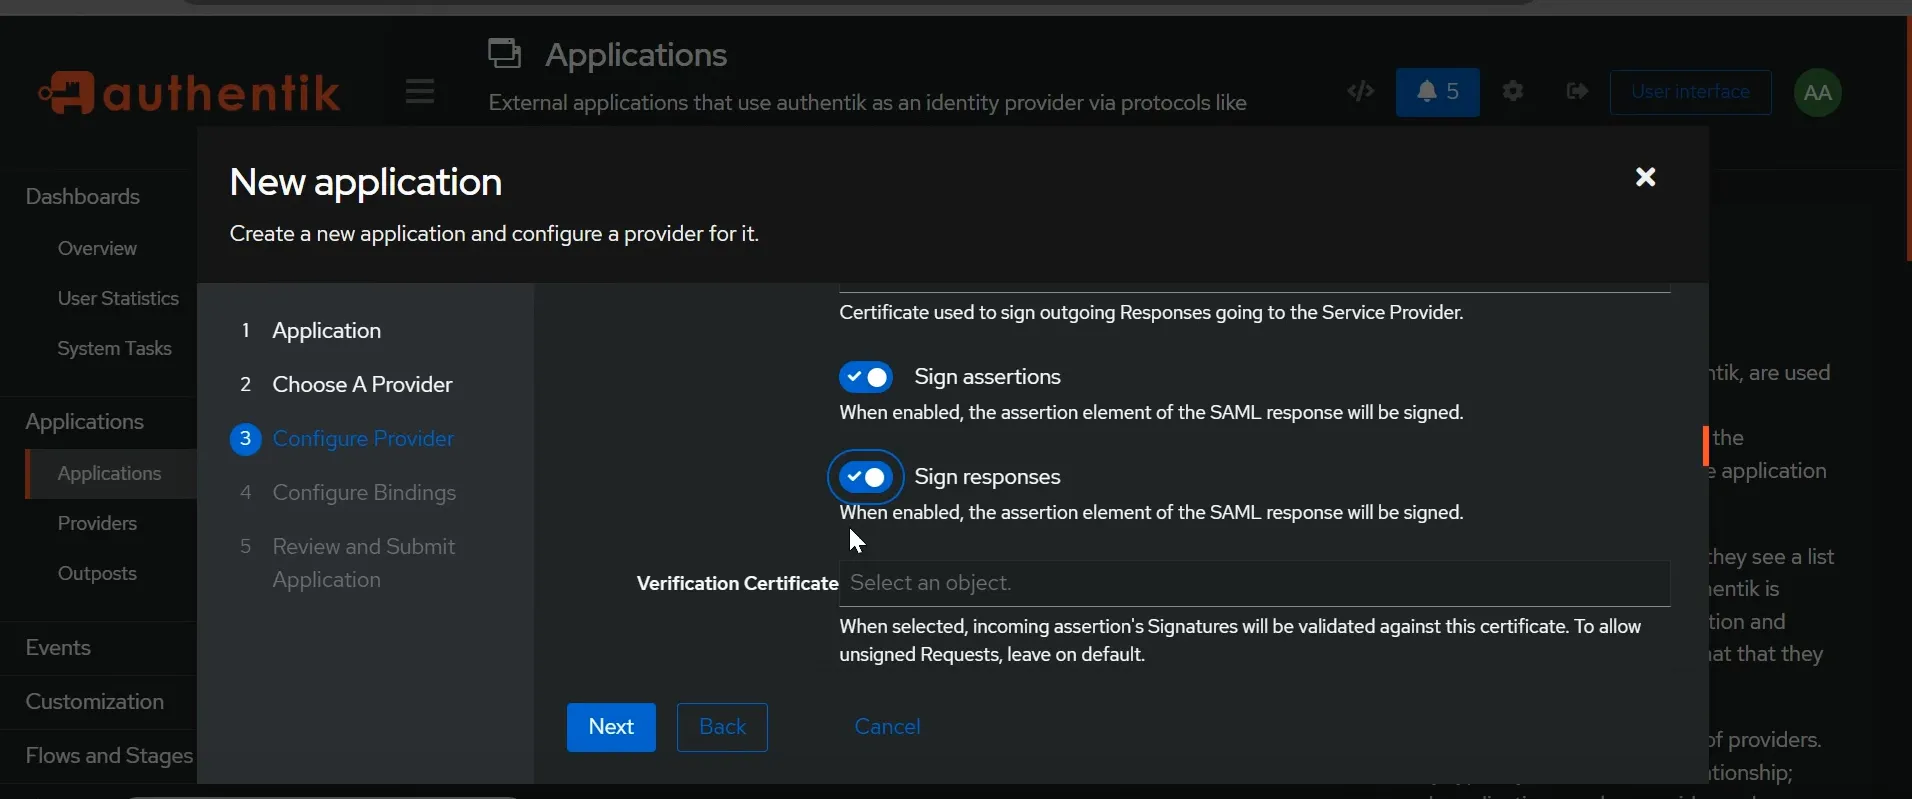Click the authentik logo

[x=190, y=93]
